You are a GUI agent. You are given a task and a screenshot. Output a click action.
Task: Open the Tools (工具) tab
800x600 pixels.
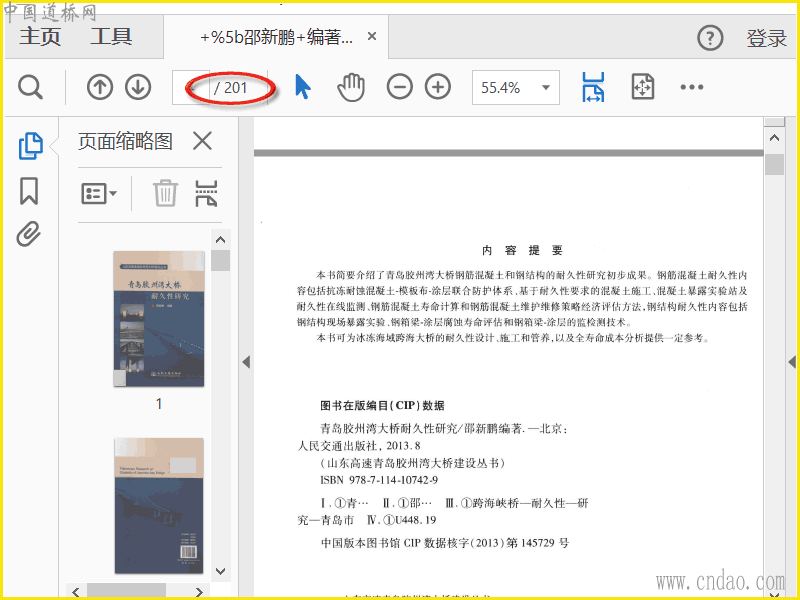tap(111, 37)
